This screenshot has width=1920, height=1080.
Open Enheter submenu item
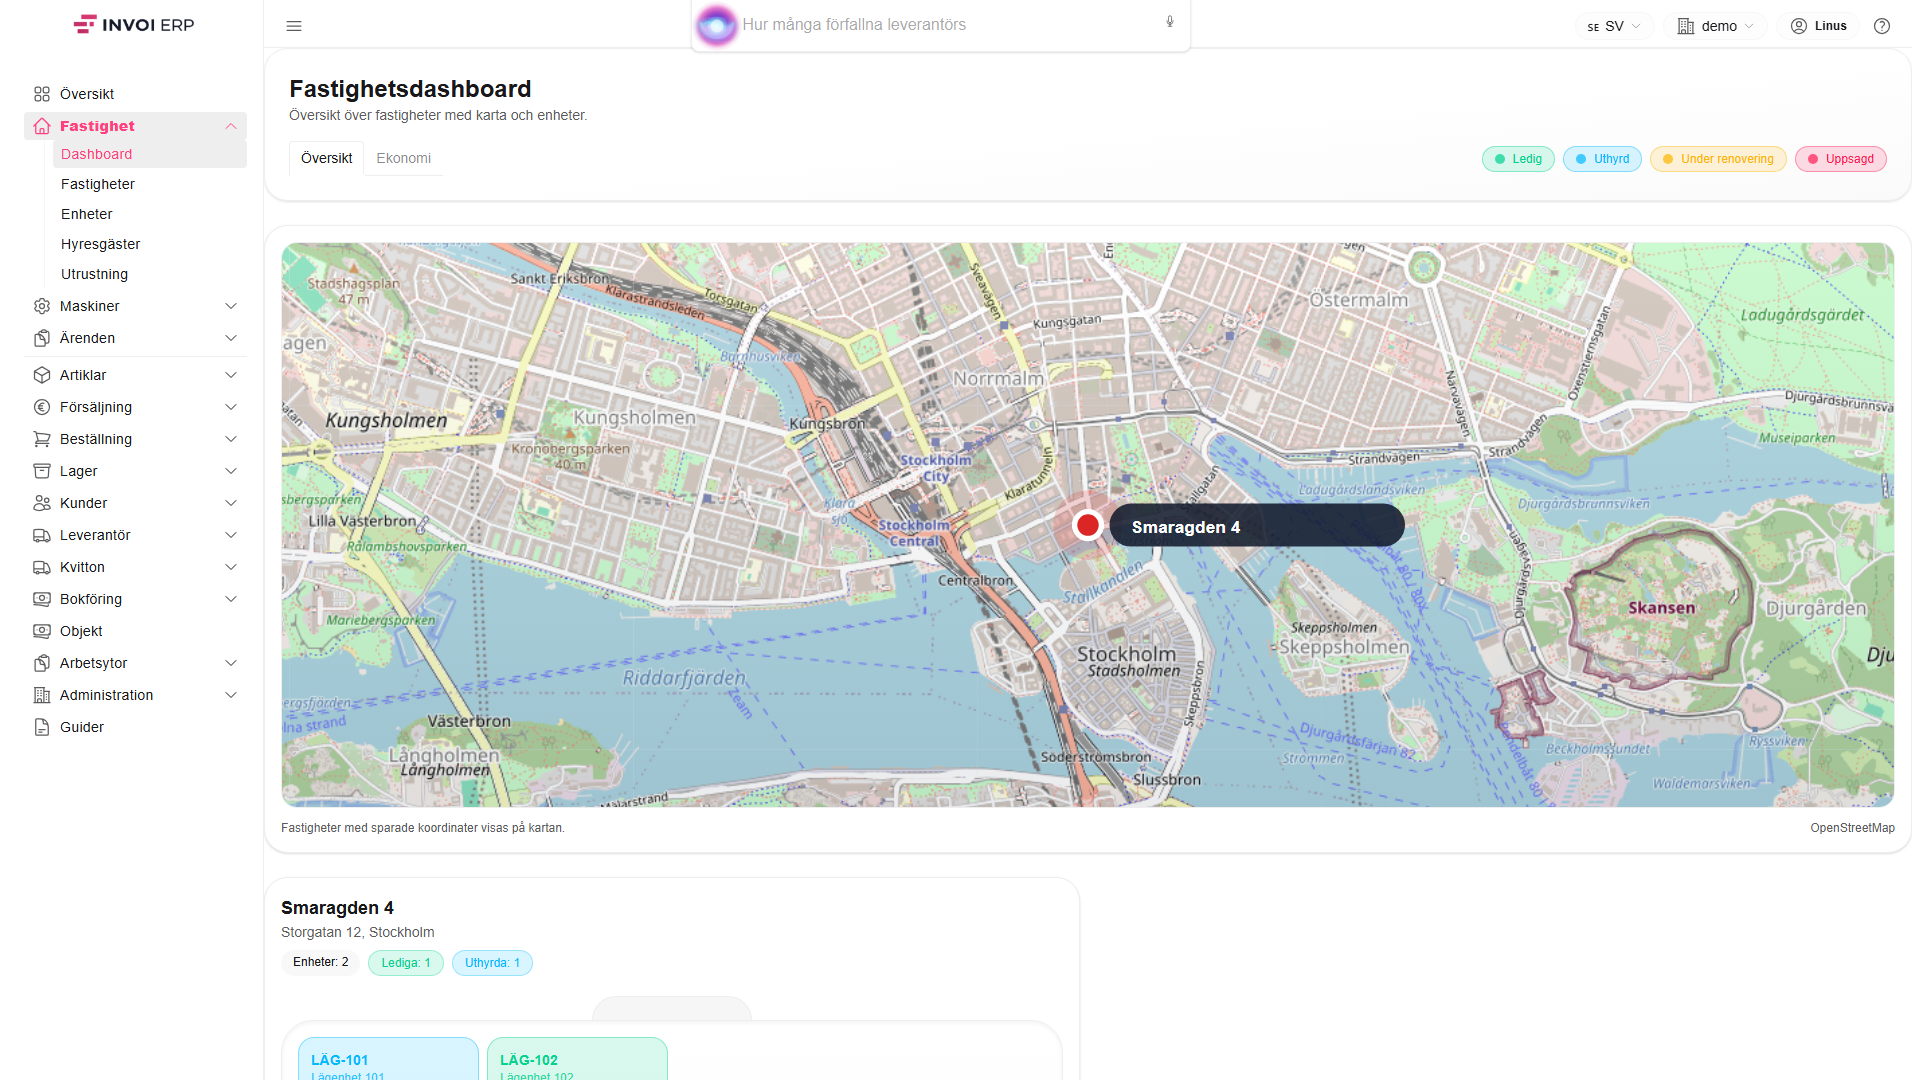pyautogui.click(x=149, y=214)
